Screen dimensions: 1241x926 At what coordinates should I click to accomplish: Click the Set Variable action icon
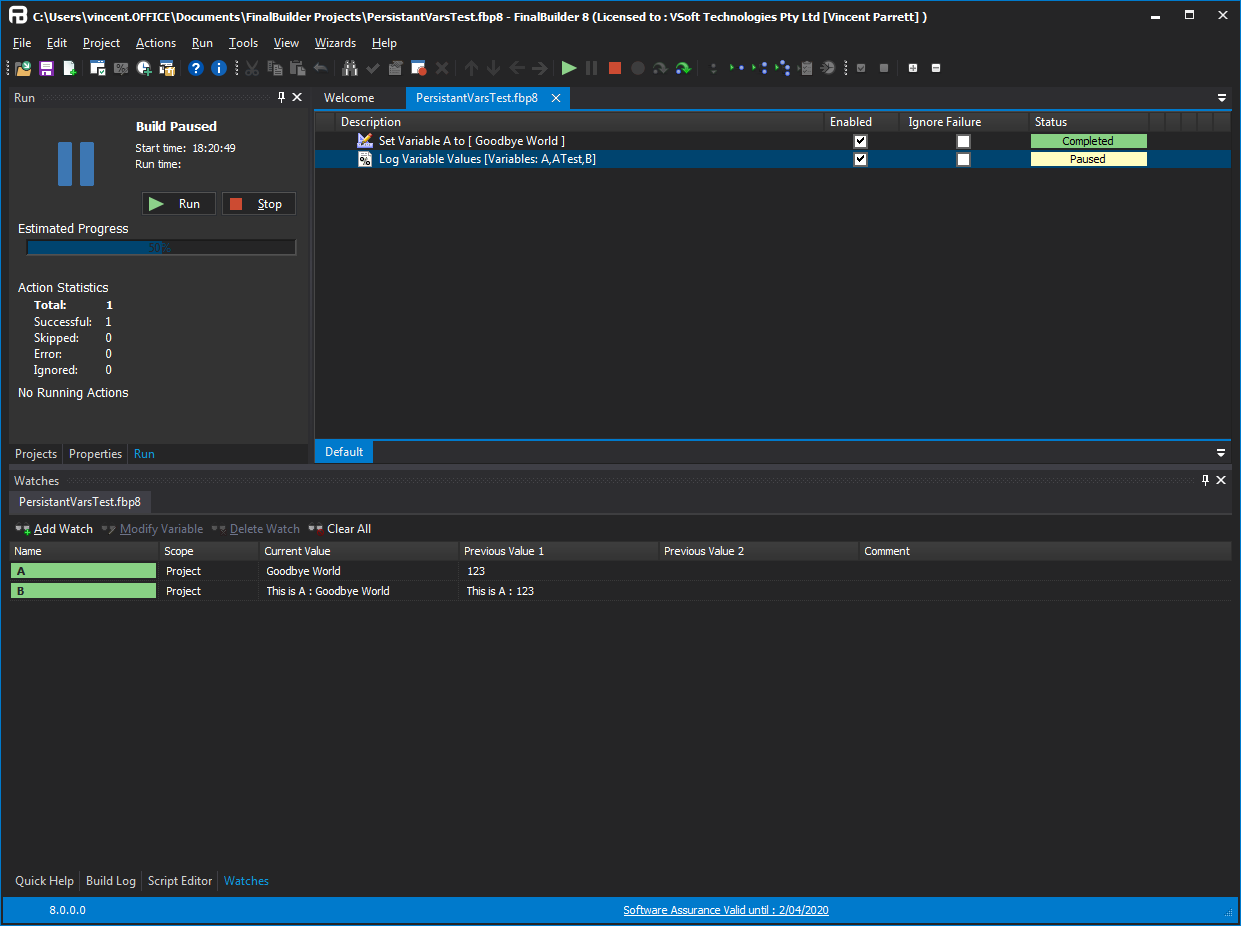[364, 141]
